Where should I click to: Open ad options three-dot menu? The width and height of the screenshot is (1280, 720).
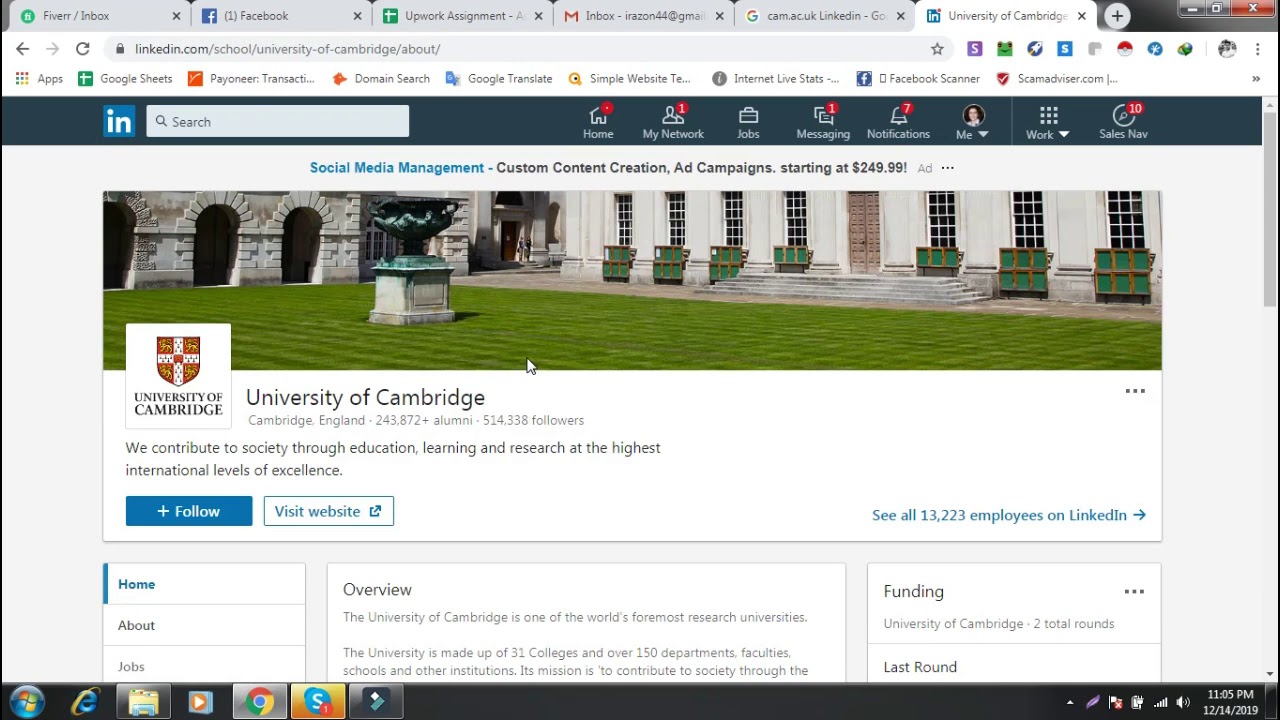click(x=947, y=168)
